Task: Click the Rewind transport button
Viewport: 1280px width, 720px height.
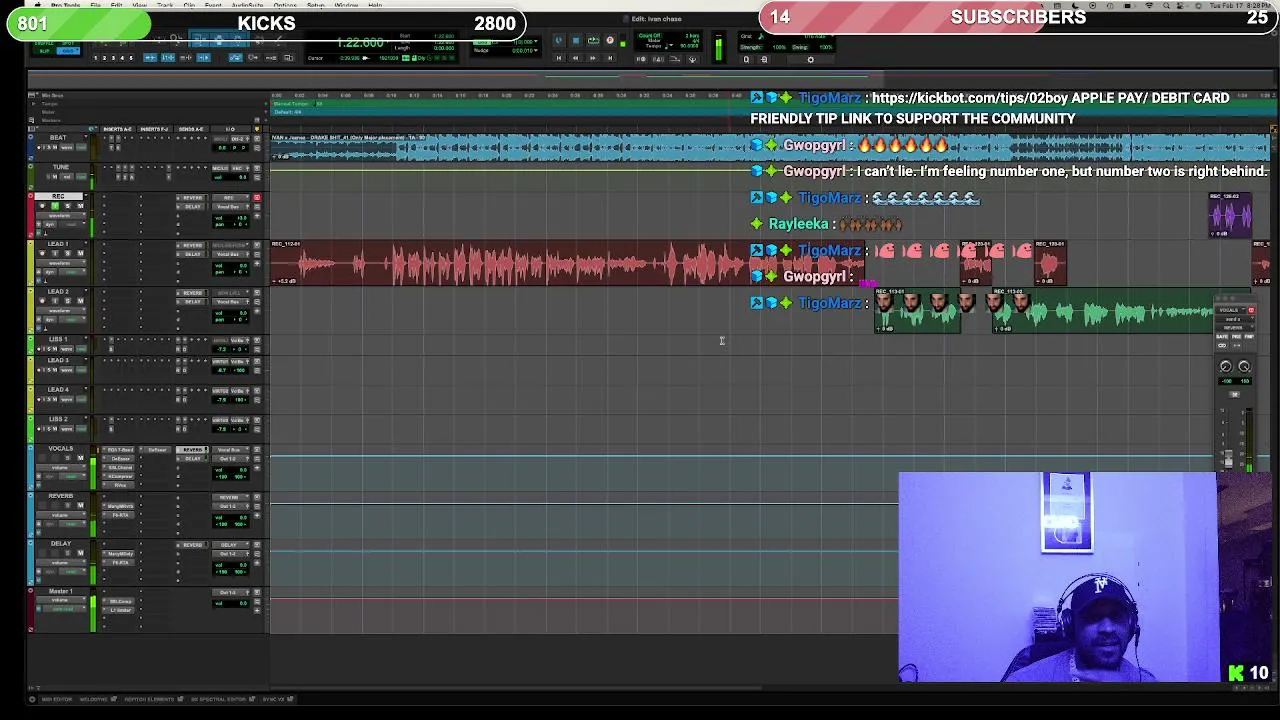Action: [576, 58]
